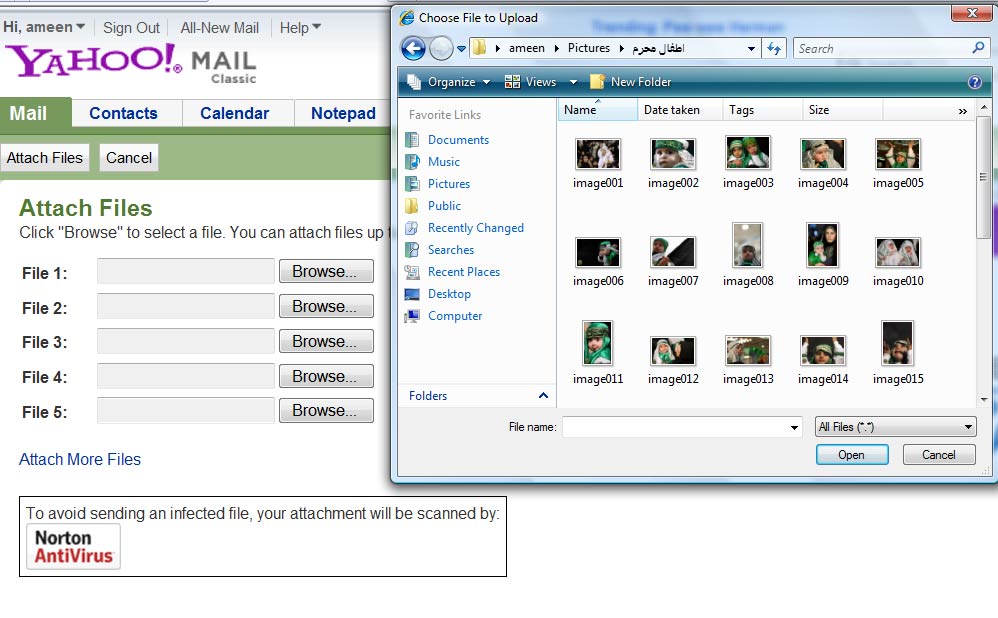The height and width of the screenshot is (618, 998).
Task: Switch to the Calendar tab
Action: [x=234, y=113]
